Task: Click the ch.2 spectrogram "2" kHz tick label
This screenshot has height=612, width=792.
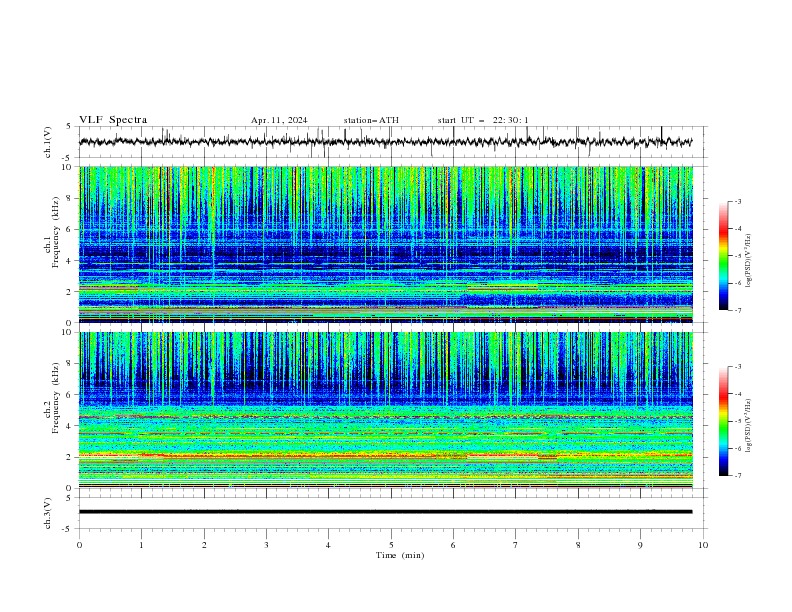Action: pyautogui.click(x=70, y=457)
